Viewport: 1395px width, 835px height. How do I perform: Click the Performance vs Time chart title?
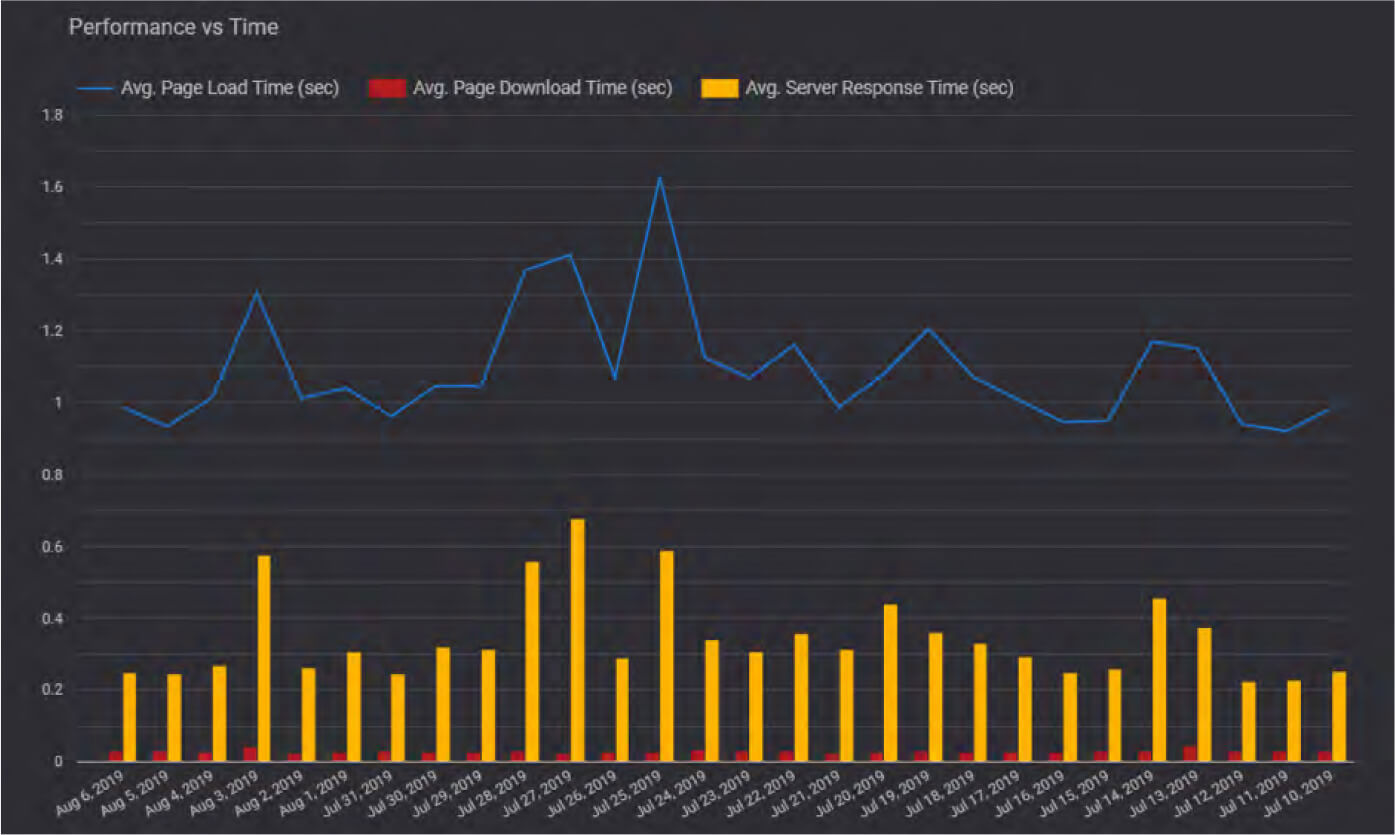pos(173,27)
